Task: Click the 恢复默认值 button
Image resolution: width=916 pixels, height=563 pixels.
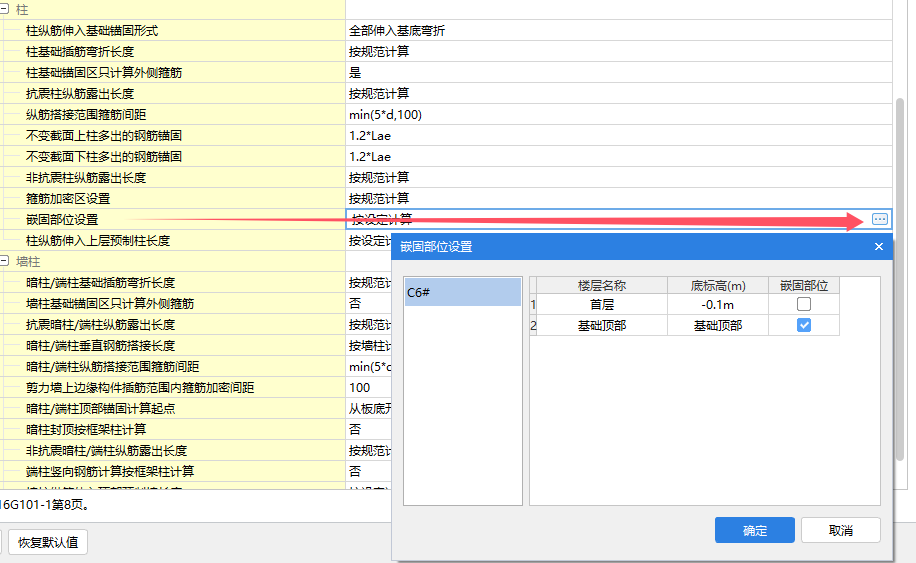Action: pos(48,542)
